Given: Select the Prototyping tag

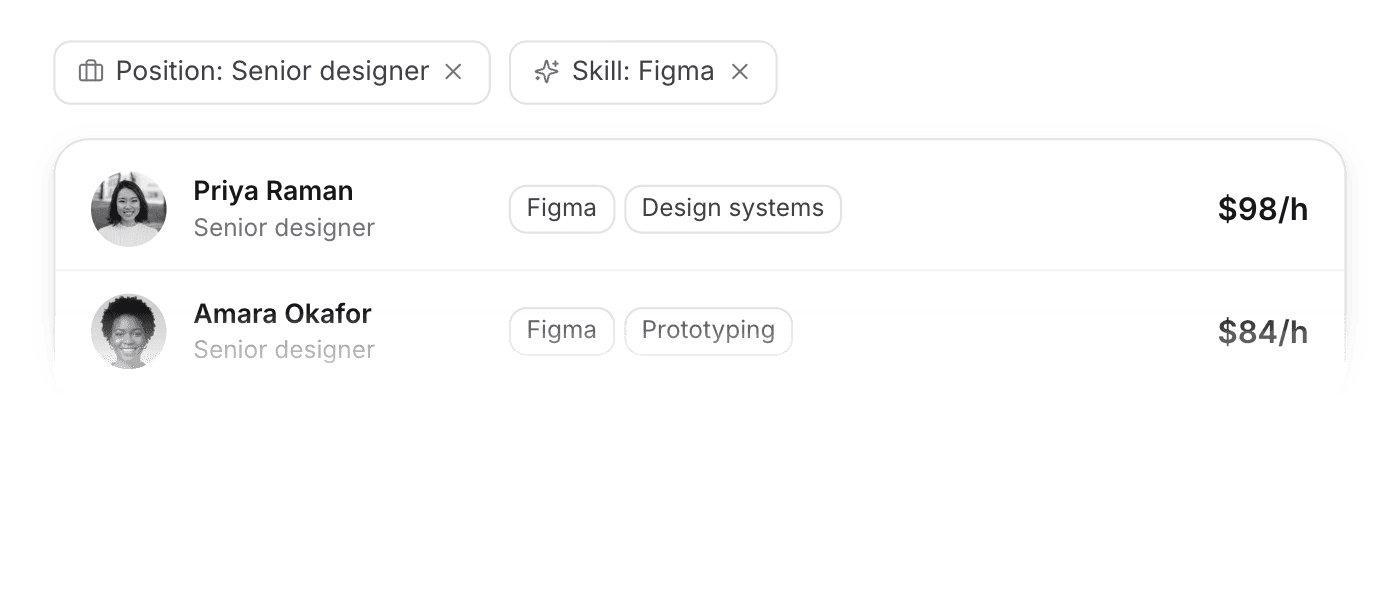Looking at the screenshot, I should [709, 331].
